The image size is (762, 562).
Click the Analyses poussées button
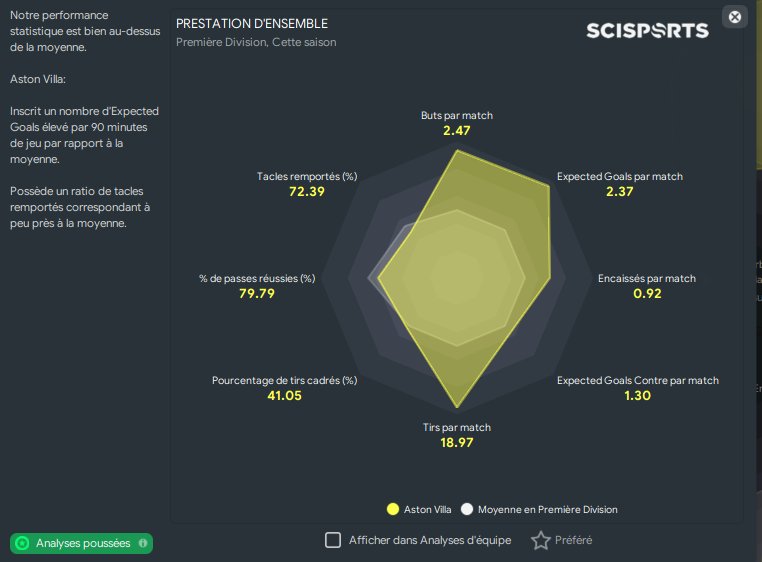click(x=81, y=543)
